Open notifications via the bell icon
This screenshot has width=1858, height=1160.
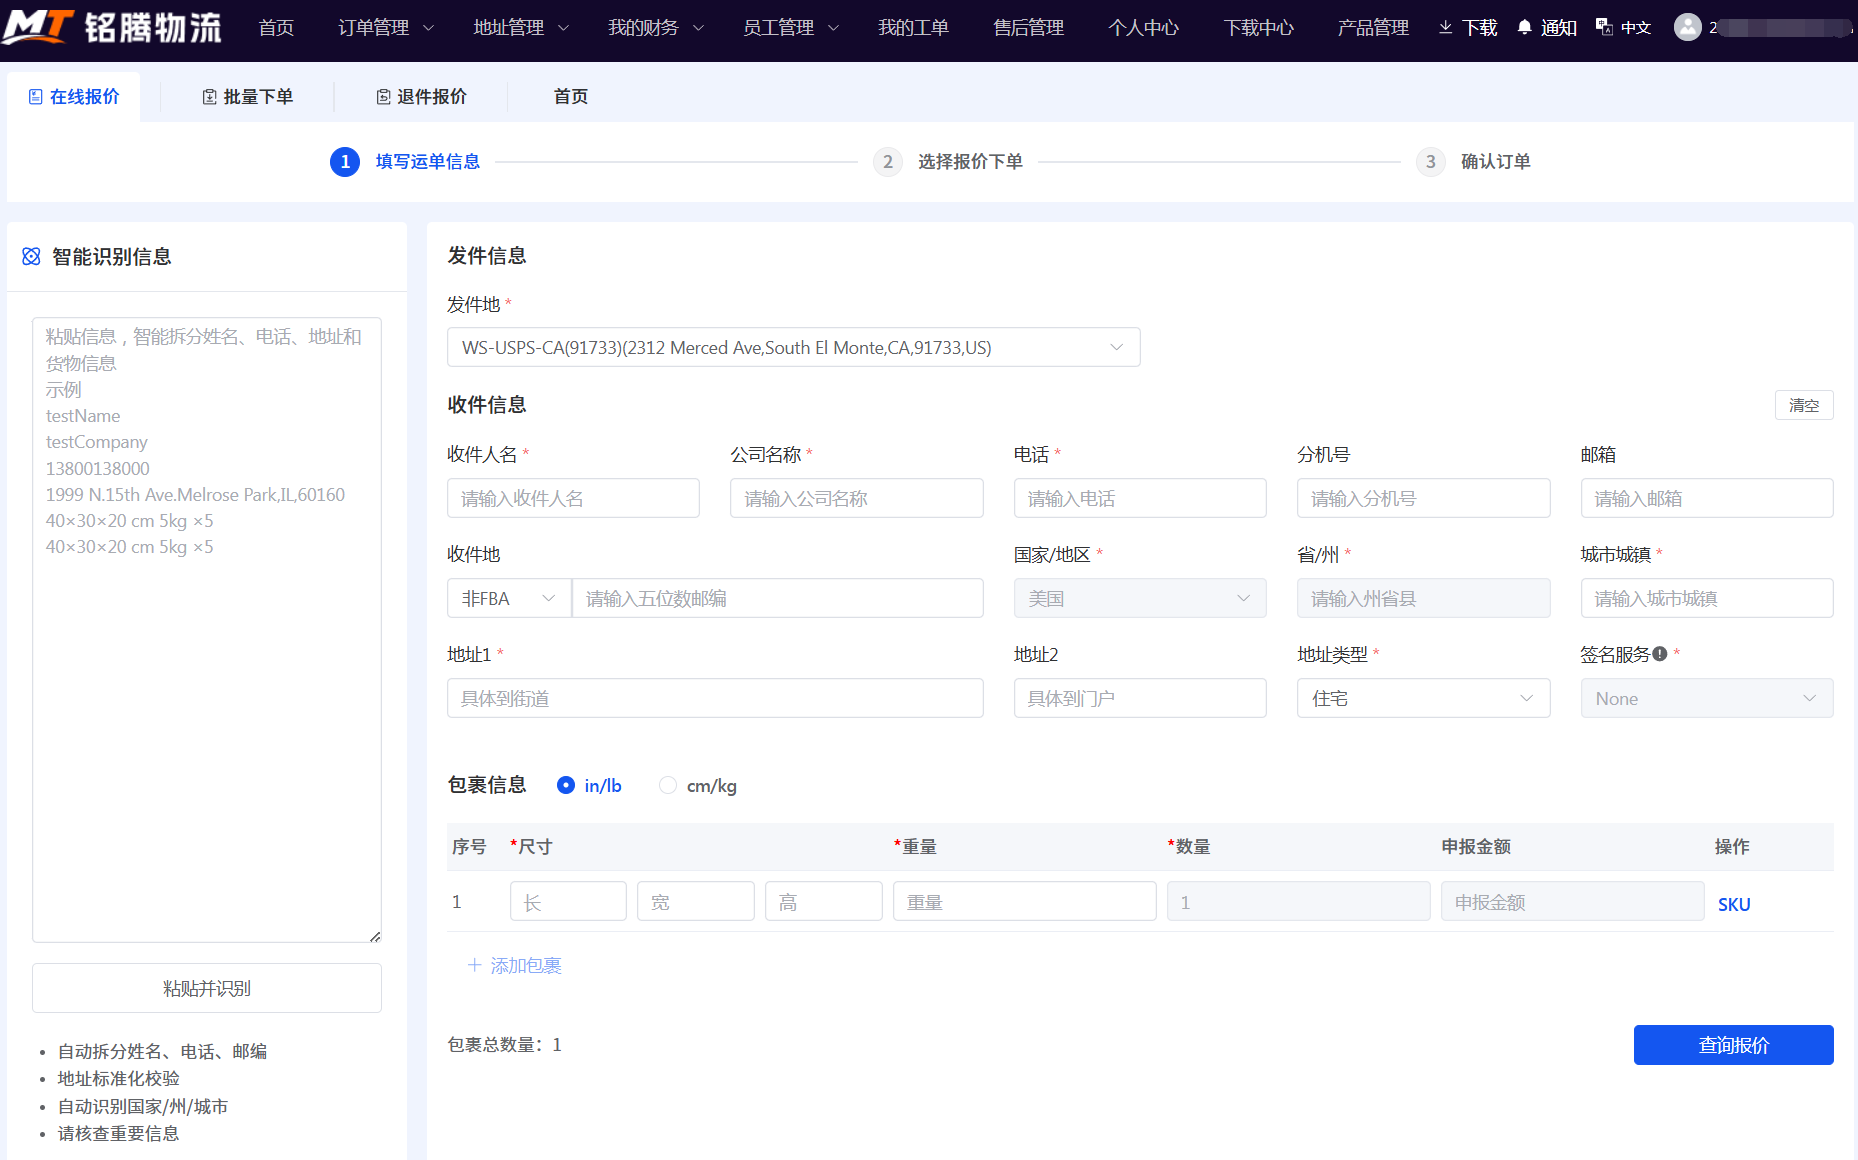[x=1524, y=27]
